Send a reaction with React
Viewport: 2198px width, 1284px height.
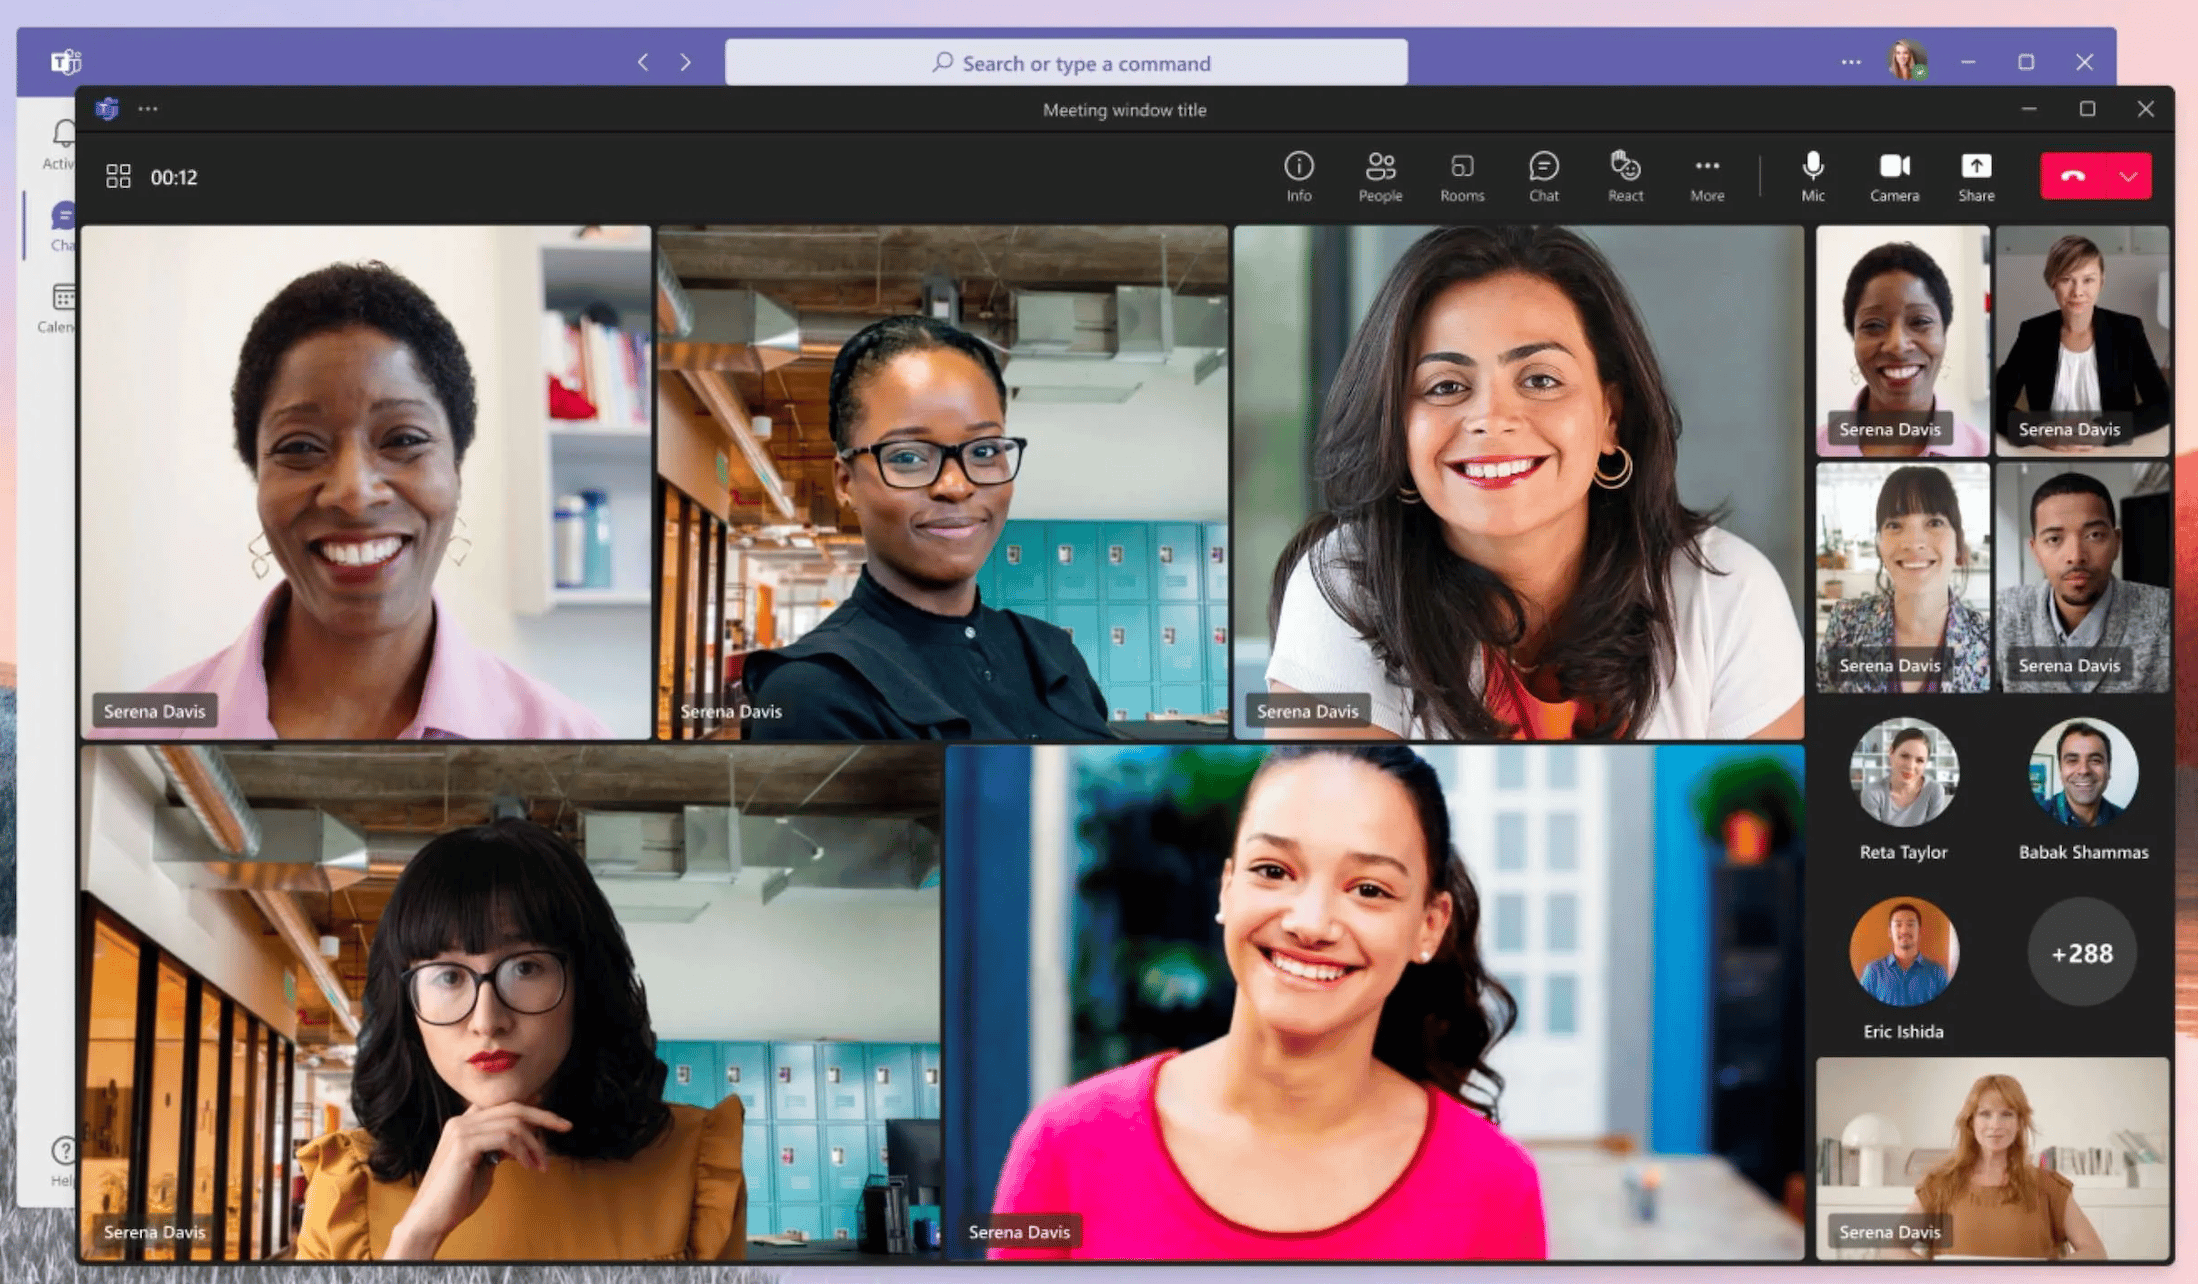[x=1625, y=176]
